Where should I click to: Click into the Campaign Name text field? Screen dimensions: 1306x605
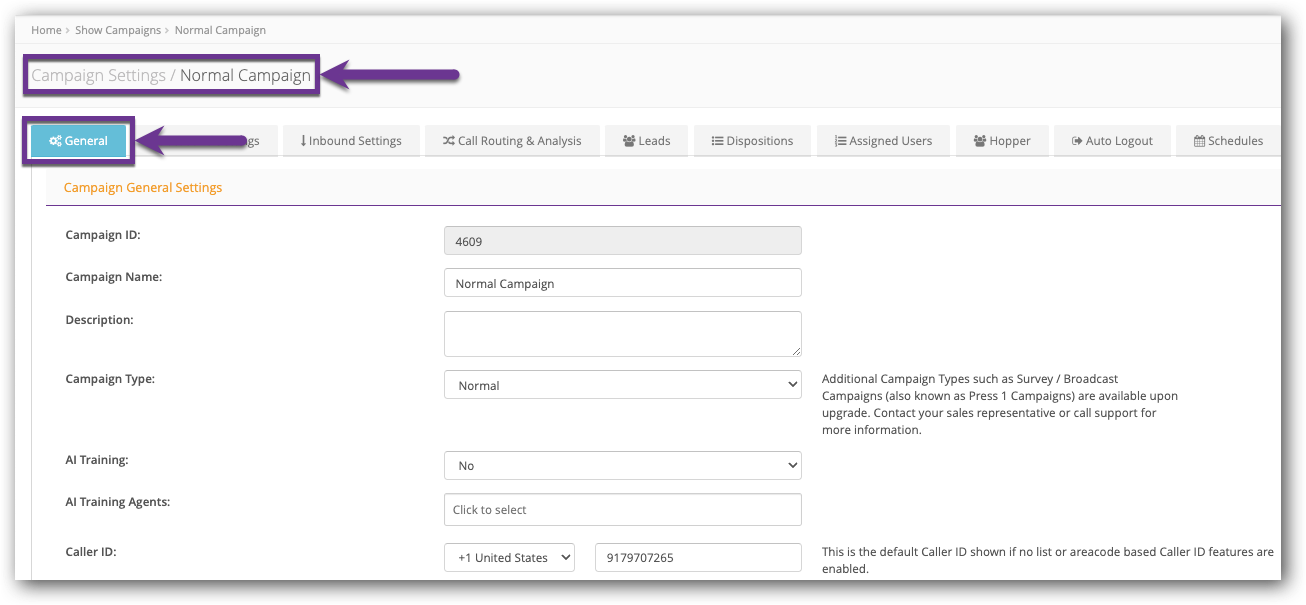pyautogui.click(x=622, y=283)
